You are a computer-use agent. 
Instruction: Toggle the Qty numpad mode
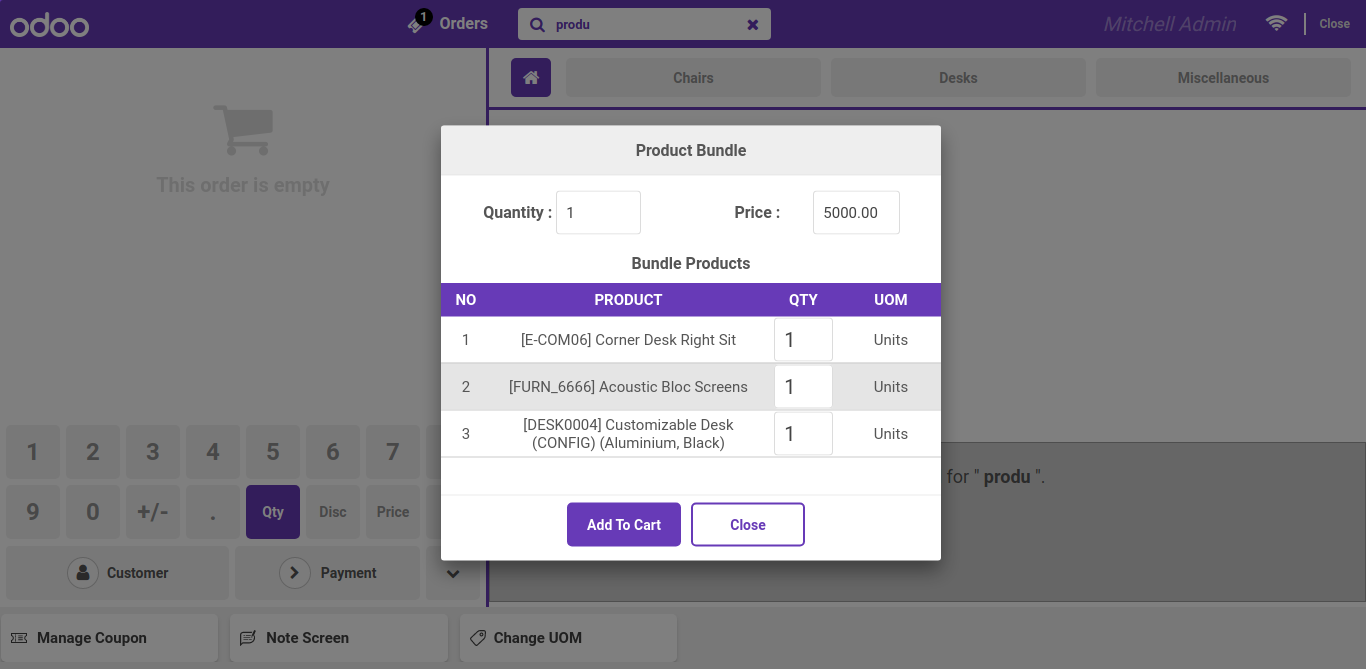273,512
